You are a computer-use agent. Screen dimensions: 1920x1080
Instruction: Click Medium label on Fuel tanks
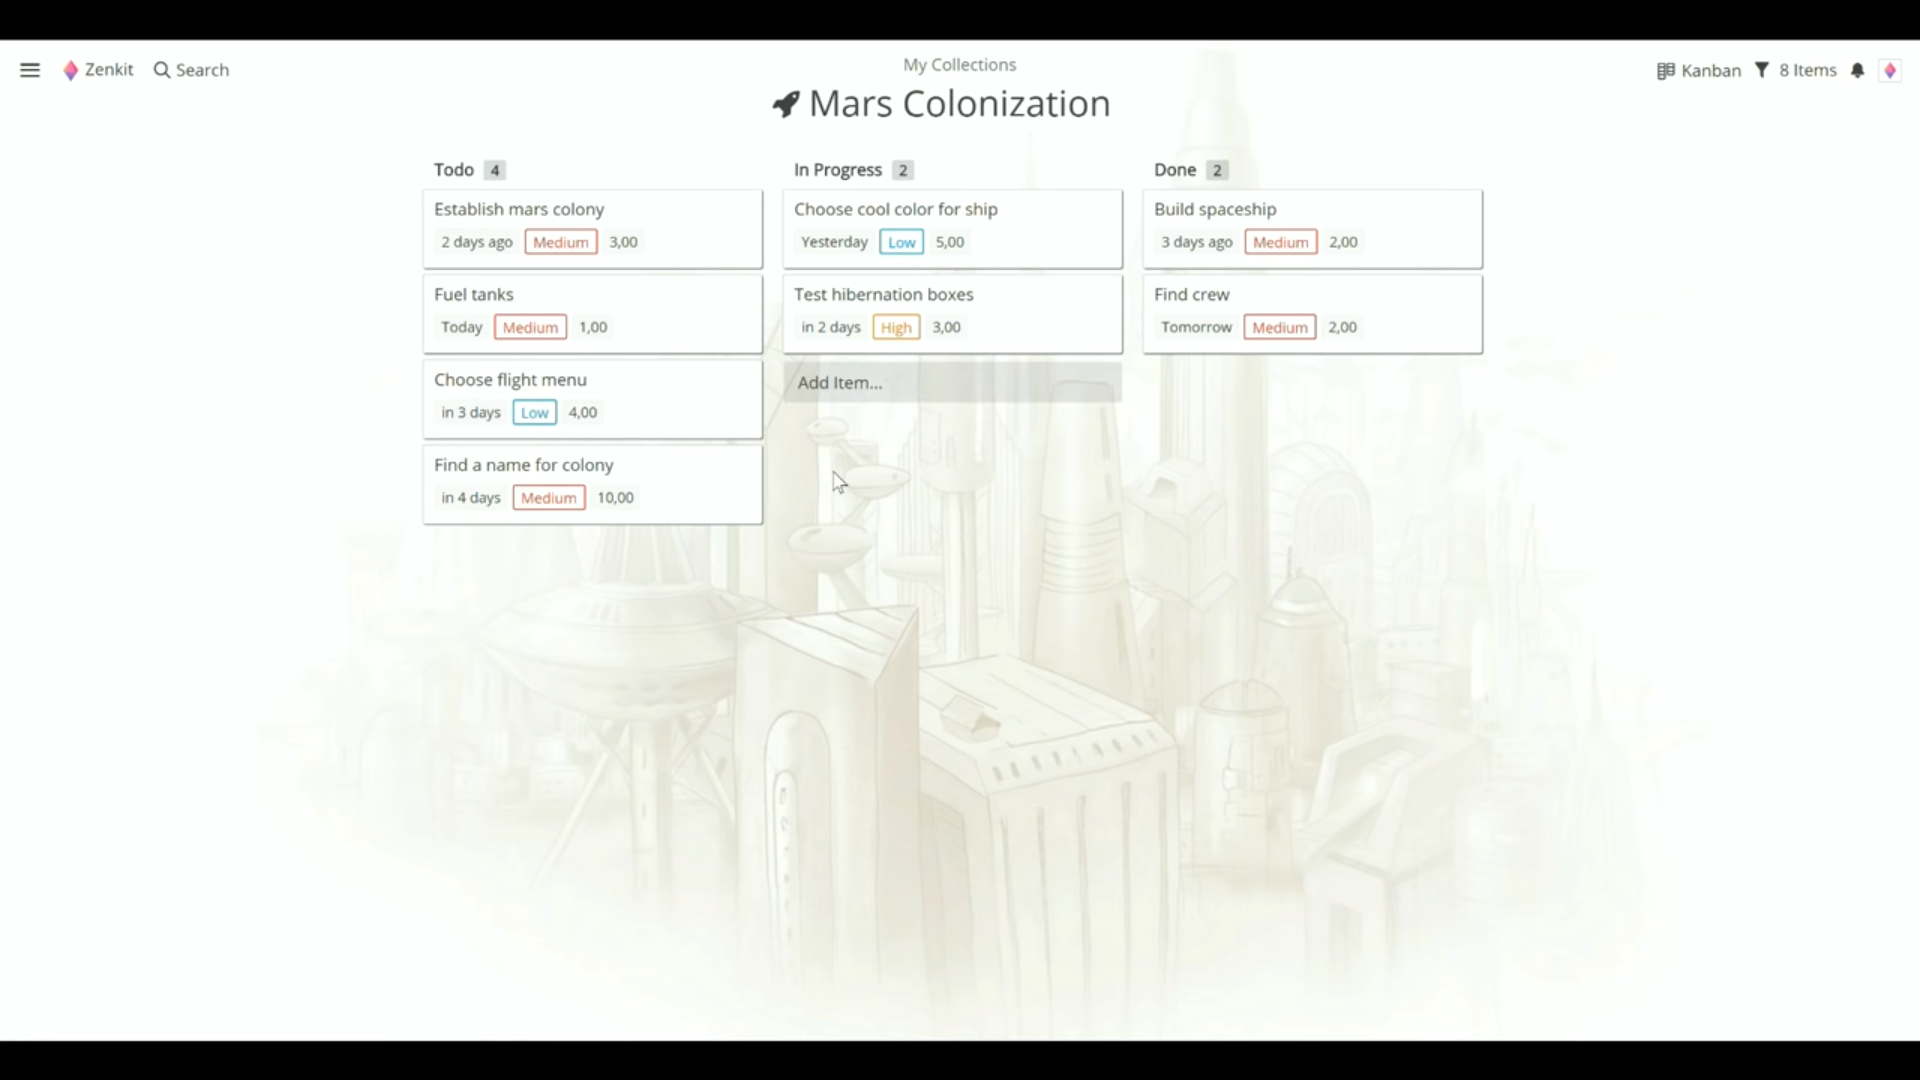tap(530, 327)
